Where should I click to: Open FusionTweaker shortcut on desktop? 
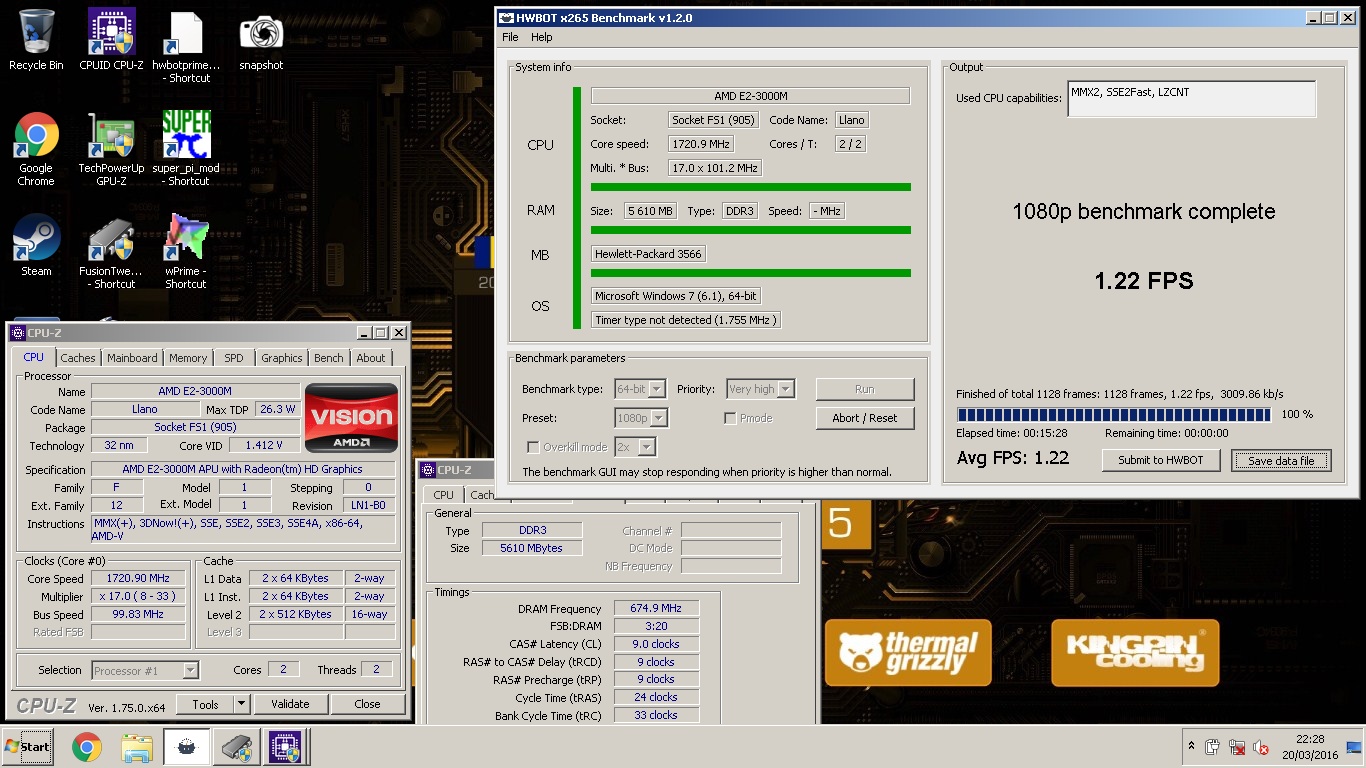tap(111, 251)
